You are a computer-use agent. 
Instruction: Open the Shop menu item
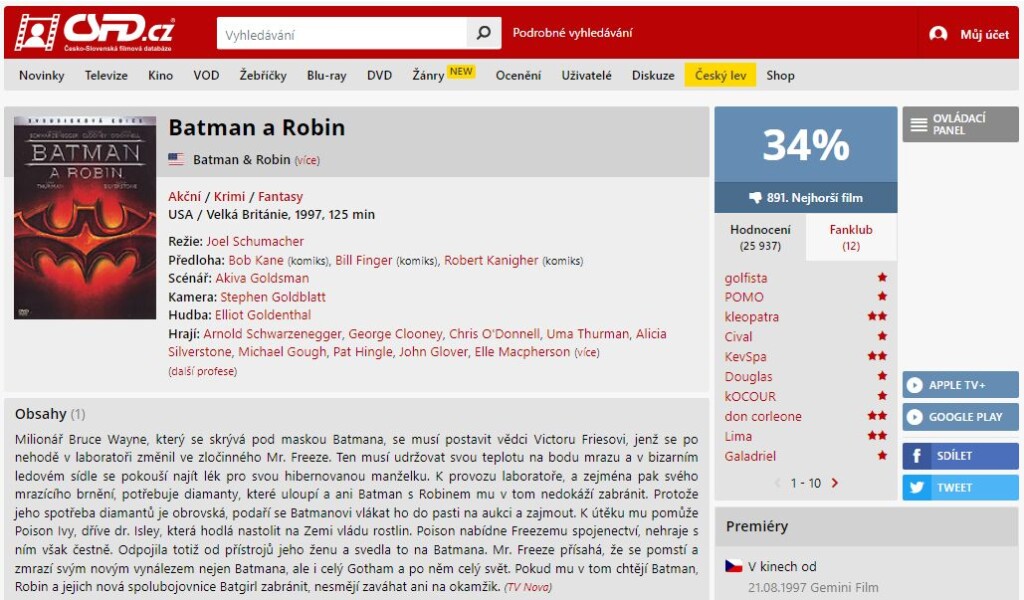pos(780,76)
